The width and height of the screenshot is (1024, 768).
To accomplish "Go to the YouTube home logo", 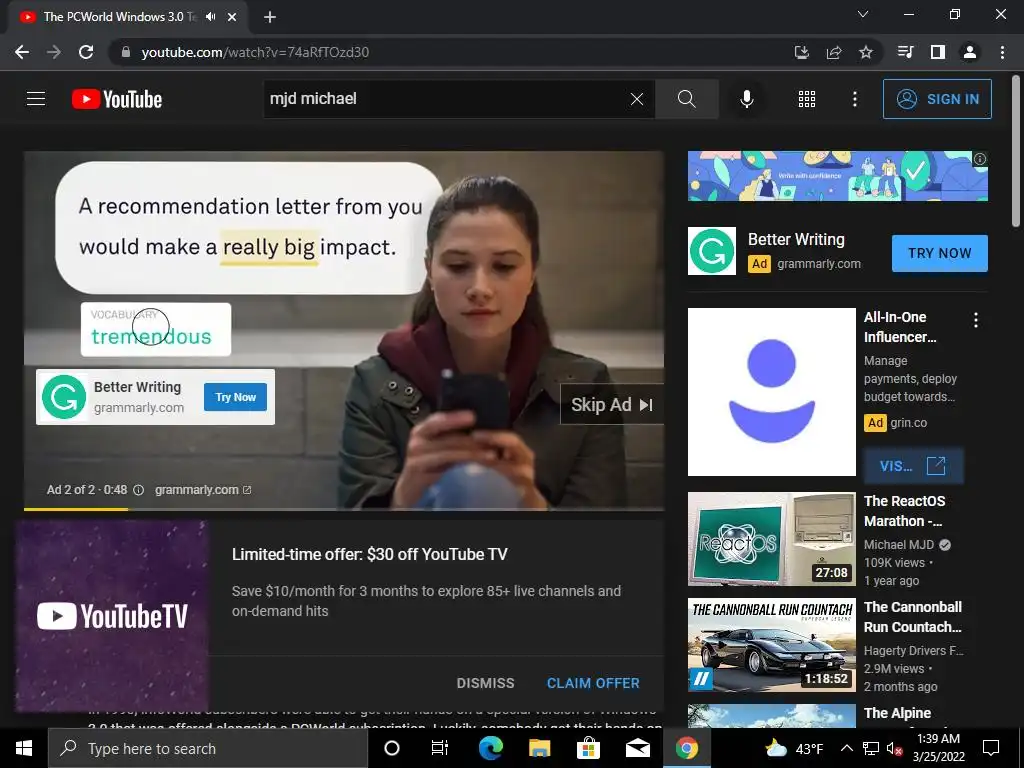I will point(117,99).
